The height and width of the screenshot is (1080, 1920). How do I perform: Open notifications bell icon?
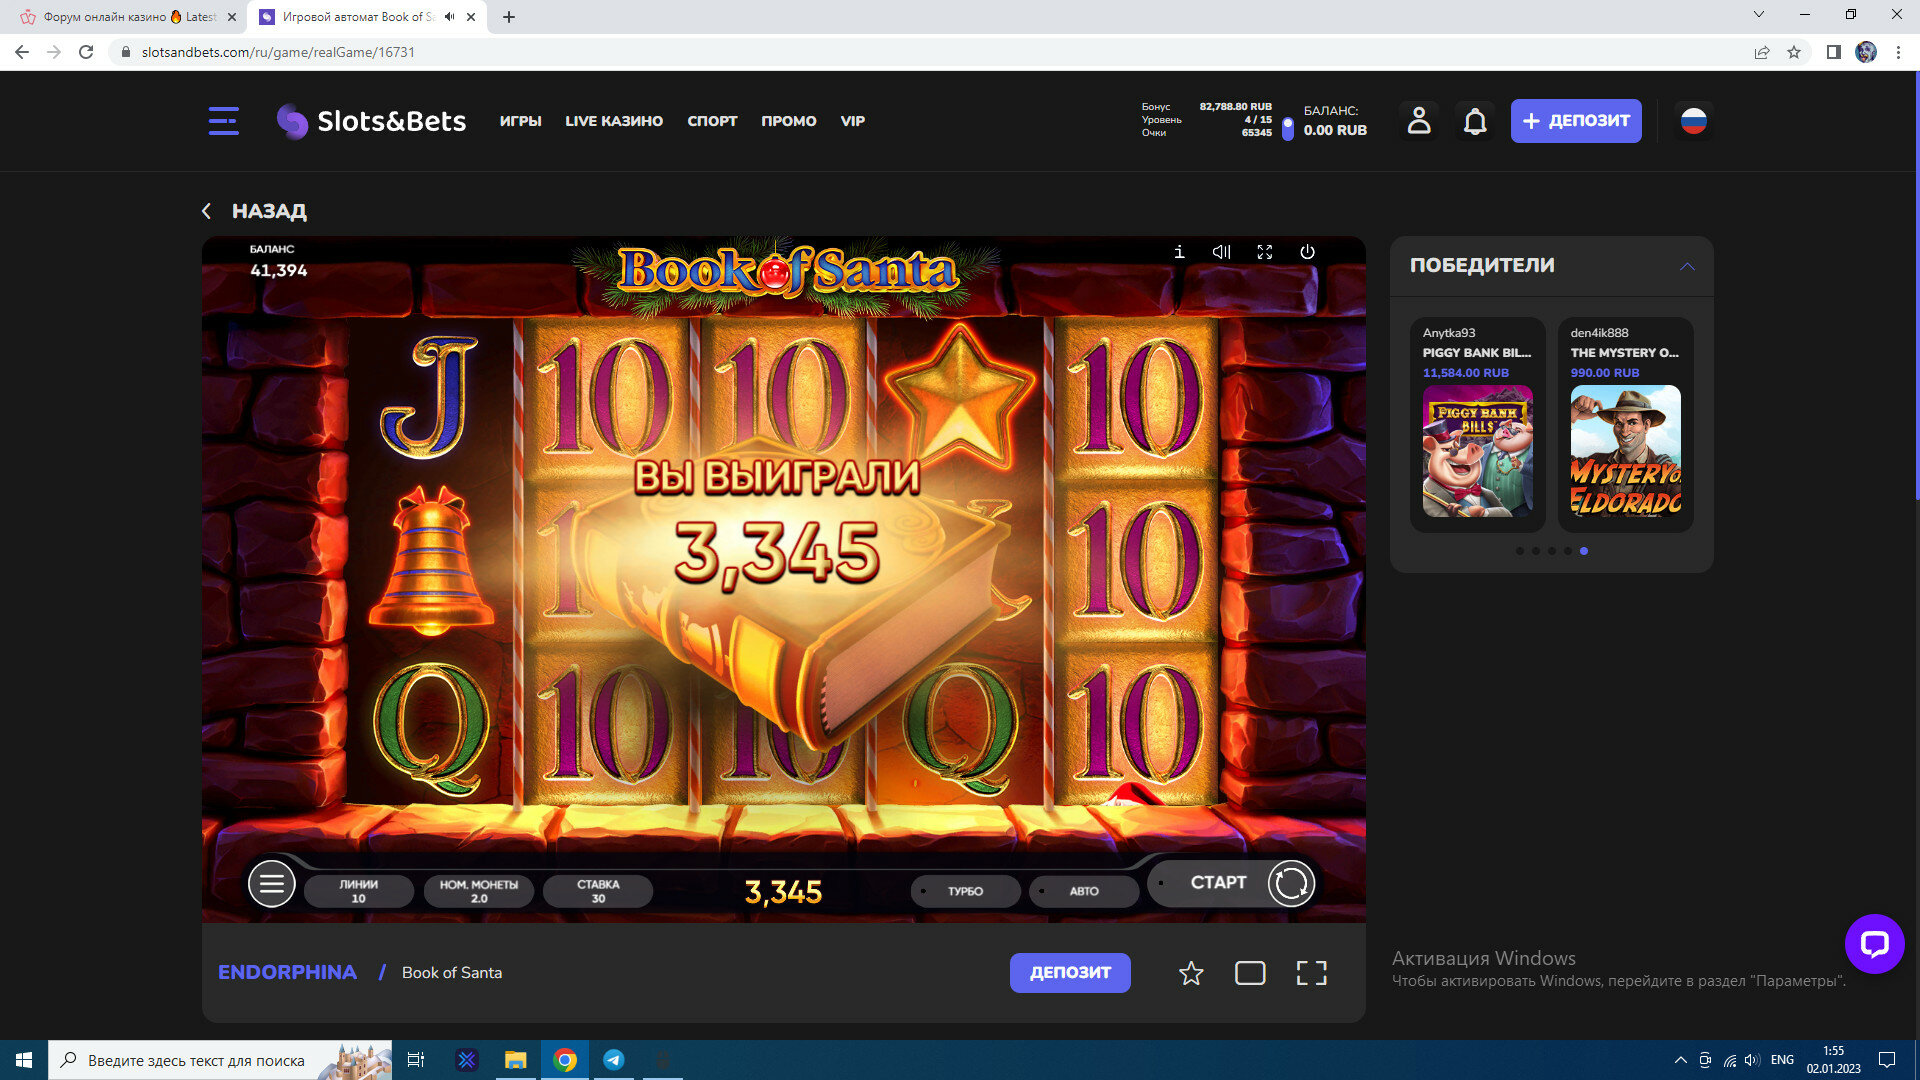point(1475,121)
